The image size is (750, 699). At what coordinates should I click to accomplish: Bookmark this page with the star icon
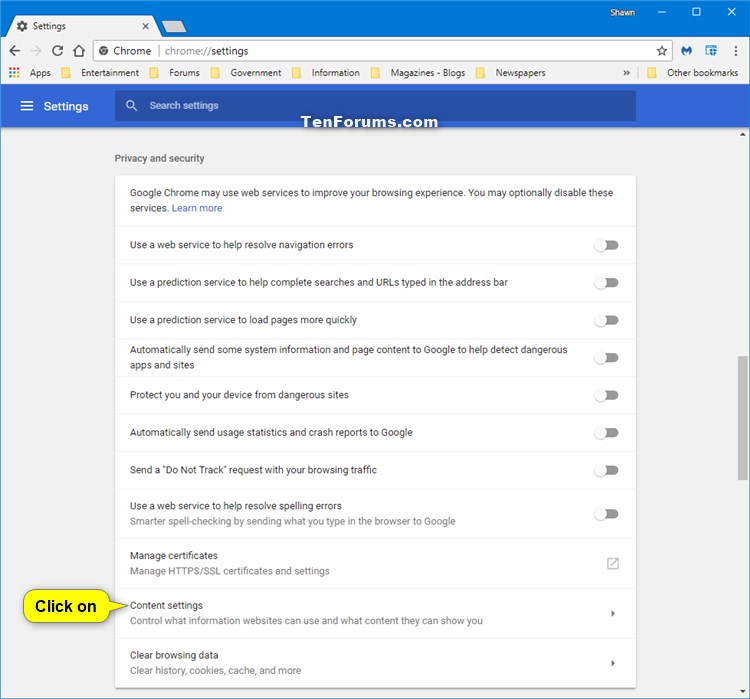[662, 51]
